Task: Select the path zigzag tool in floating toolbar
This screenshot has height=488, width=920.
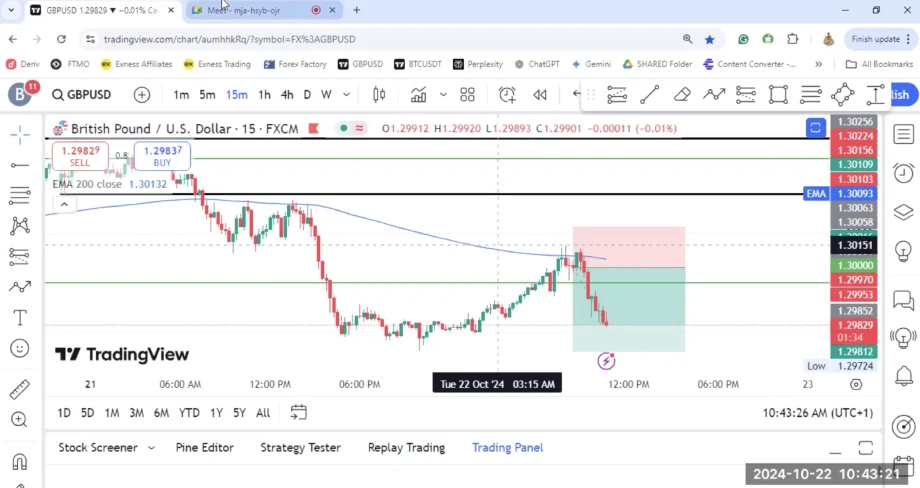Action: tap(714, 94)
